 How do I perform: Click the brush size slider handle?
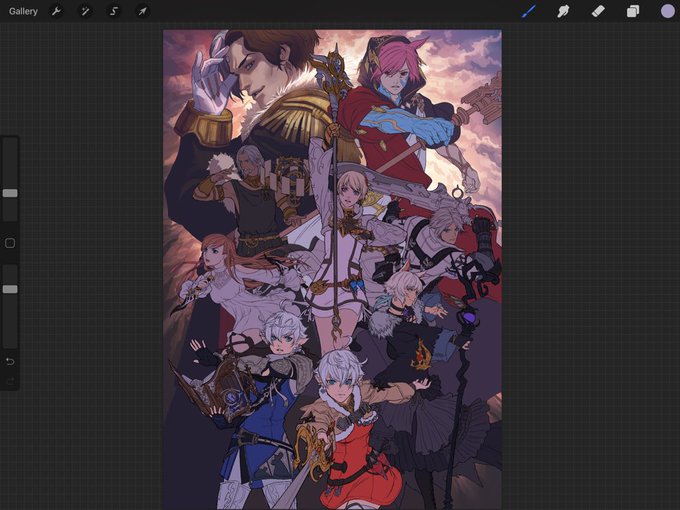[x=10, y=193]
